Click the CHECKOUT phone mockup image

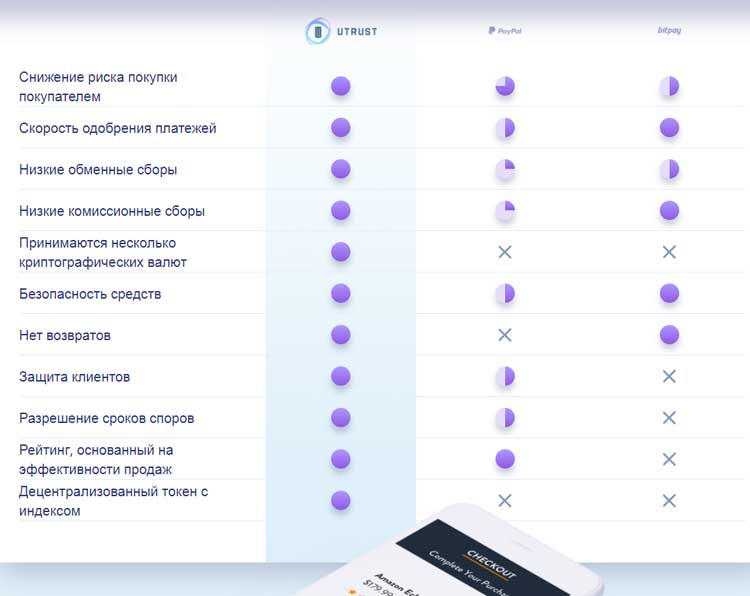450,550
